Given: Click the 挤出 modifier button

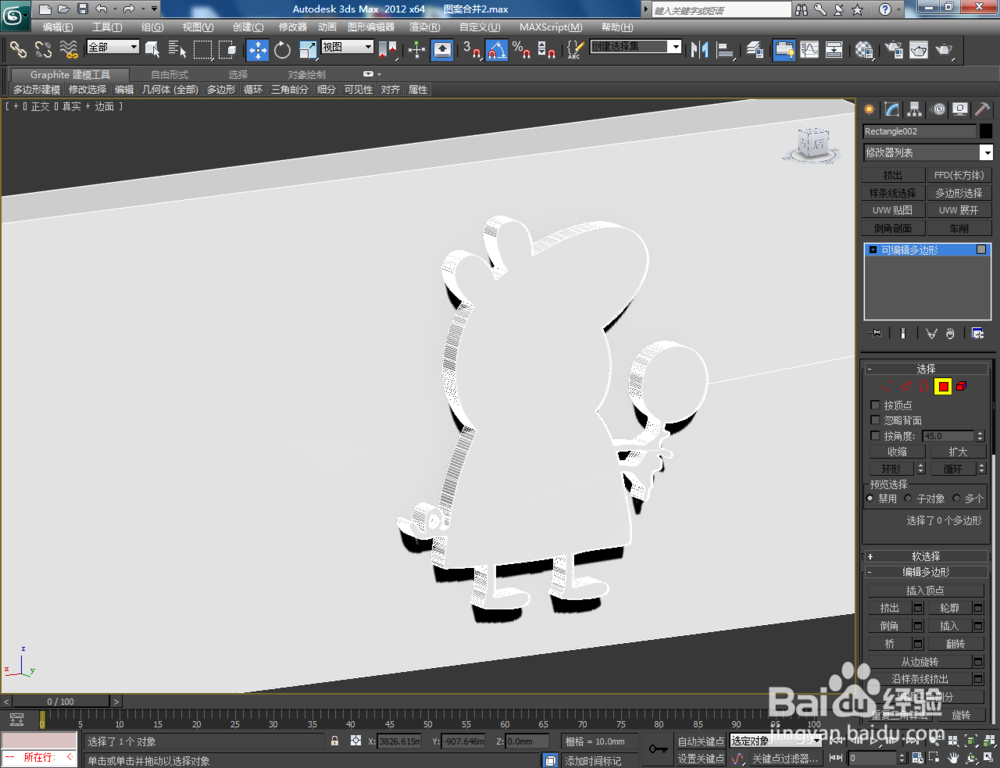Looking at the screenshot, I should pos(892,175).
